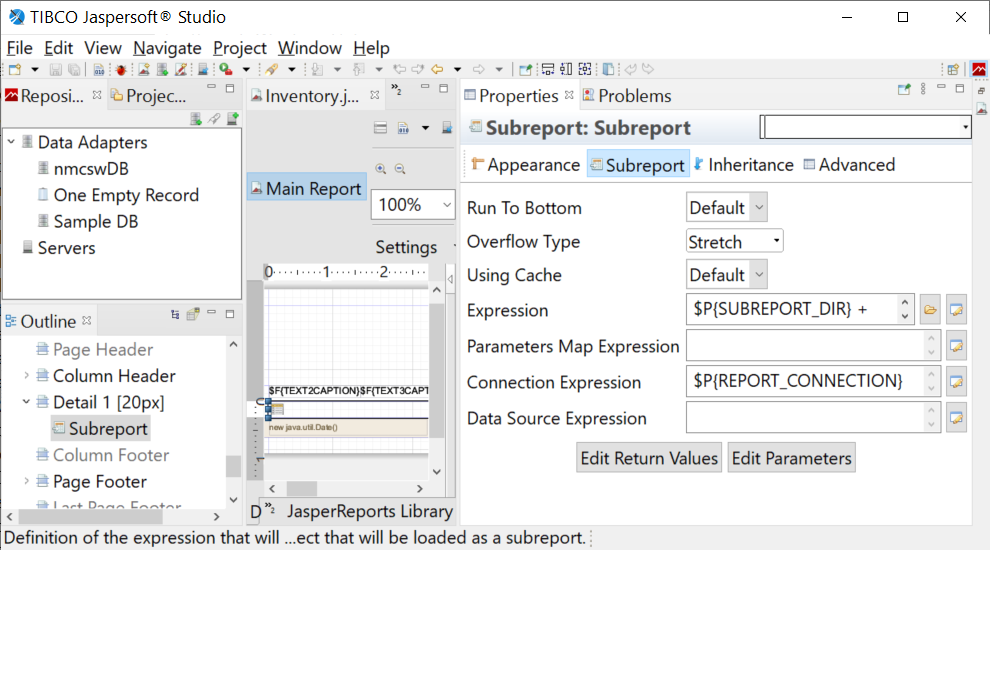Select the Appearance properties tab
The image size is (990, 673).
tap(525, 165)
